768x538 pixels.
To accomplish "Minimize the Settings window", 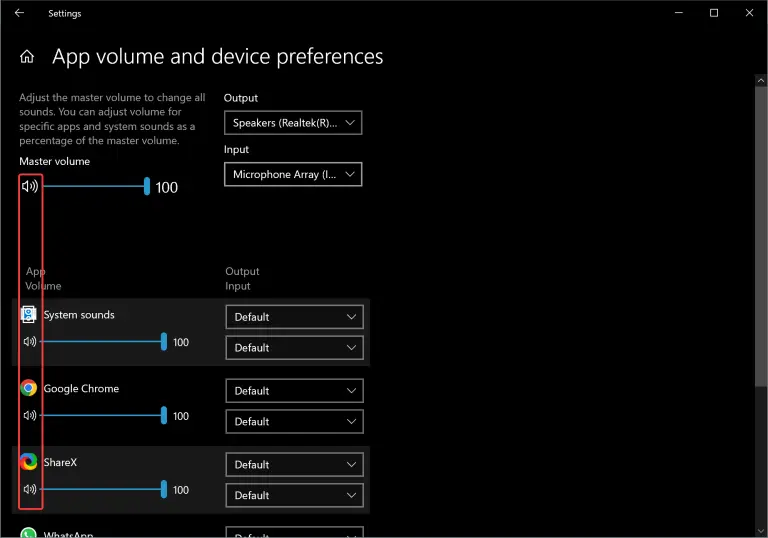I will pos(678,13).
